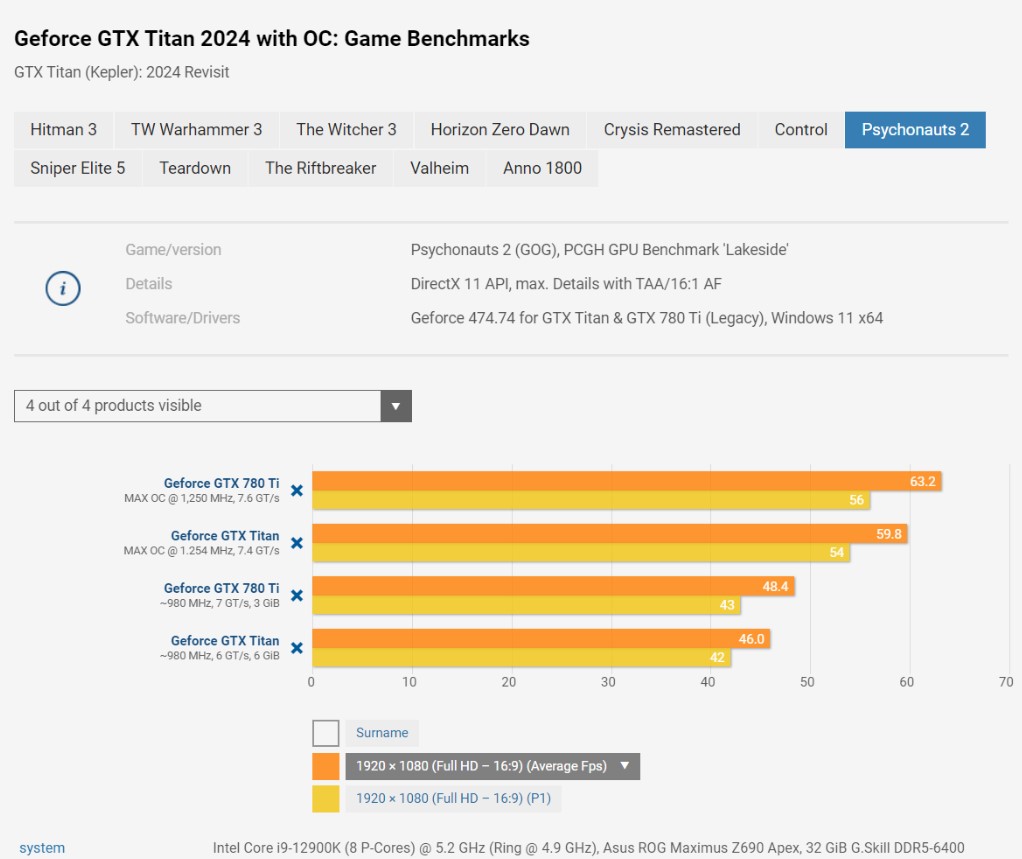Click the yellow bar labeled 43
Image resolution: width=1022 pixels, height=859 pixels.
[527, 605]
